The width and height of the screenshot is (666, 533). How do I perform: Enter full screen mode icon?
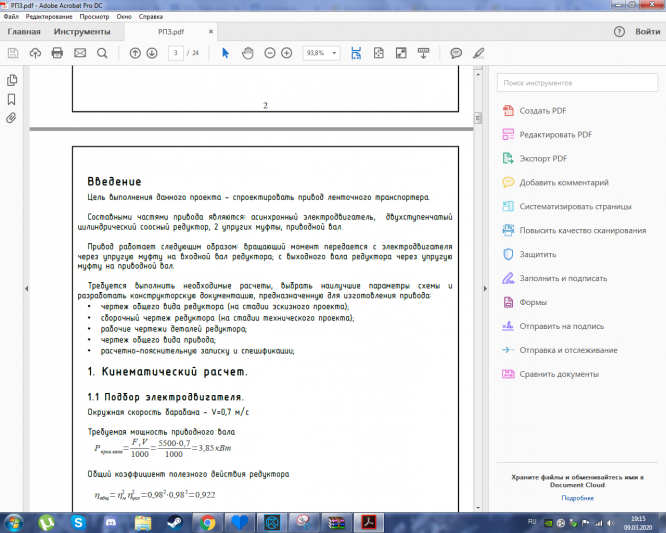401,53
